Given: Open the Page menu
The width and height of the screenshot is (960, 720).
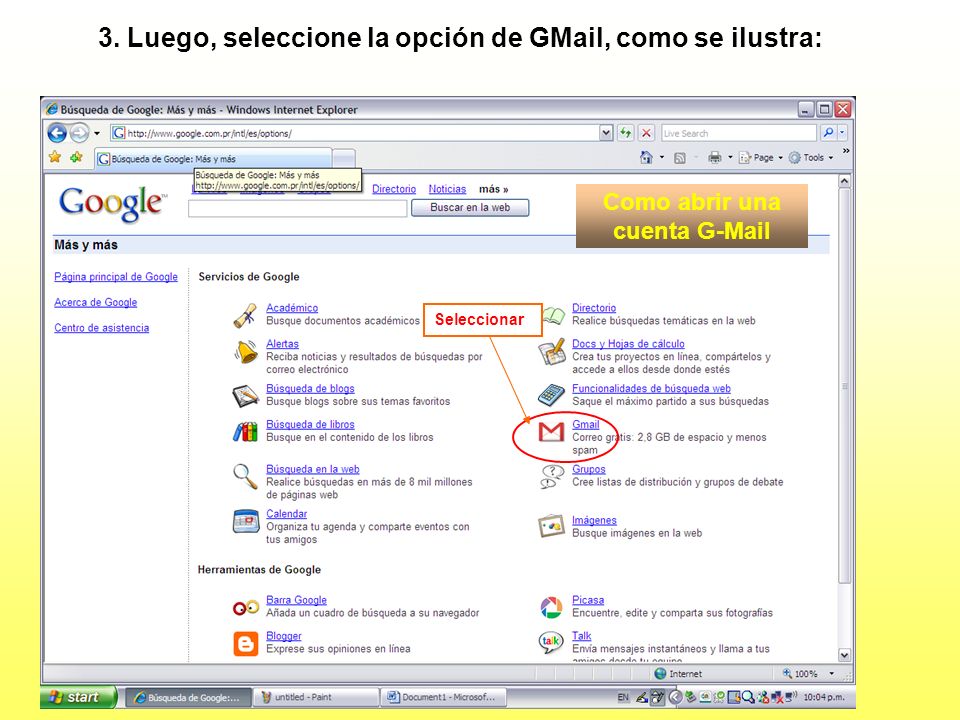Looking at the screenshot, I should point(761,157).
